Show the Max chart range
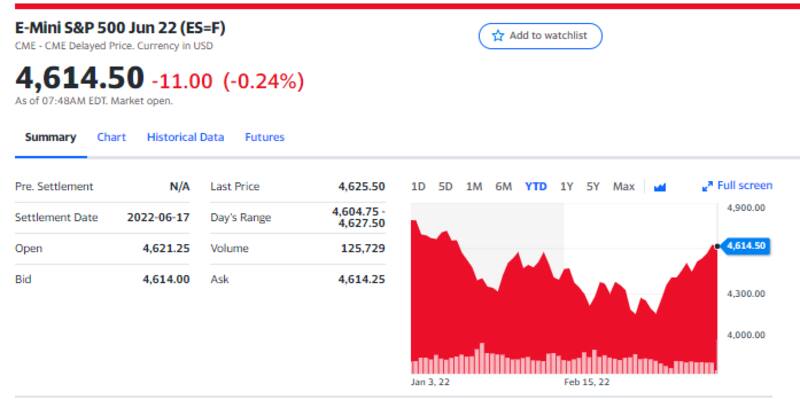Screen dimensions: 800x415 coord(623,186)
